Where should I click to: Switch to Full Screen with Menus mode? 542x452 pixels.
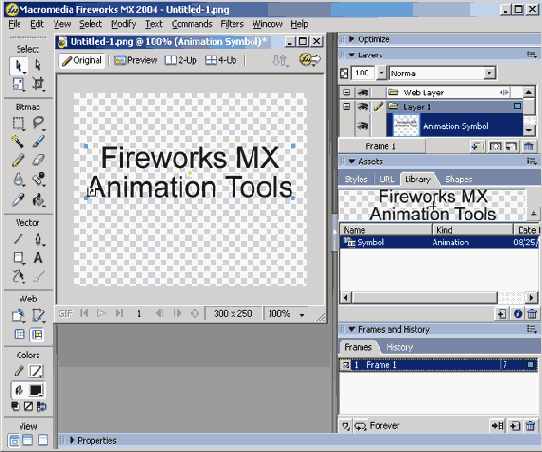pos(28,440)
